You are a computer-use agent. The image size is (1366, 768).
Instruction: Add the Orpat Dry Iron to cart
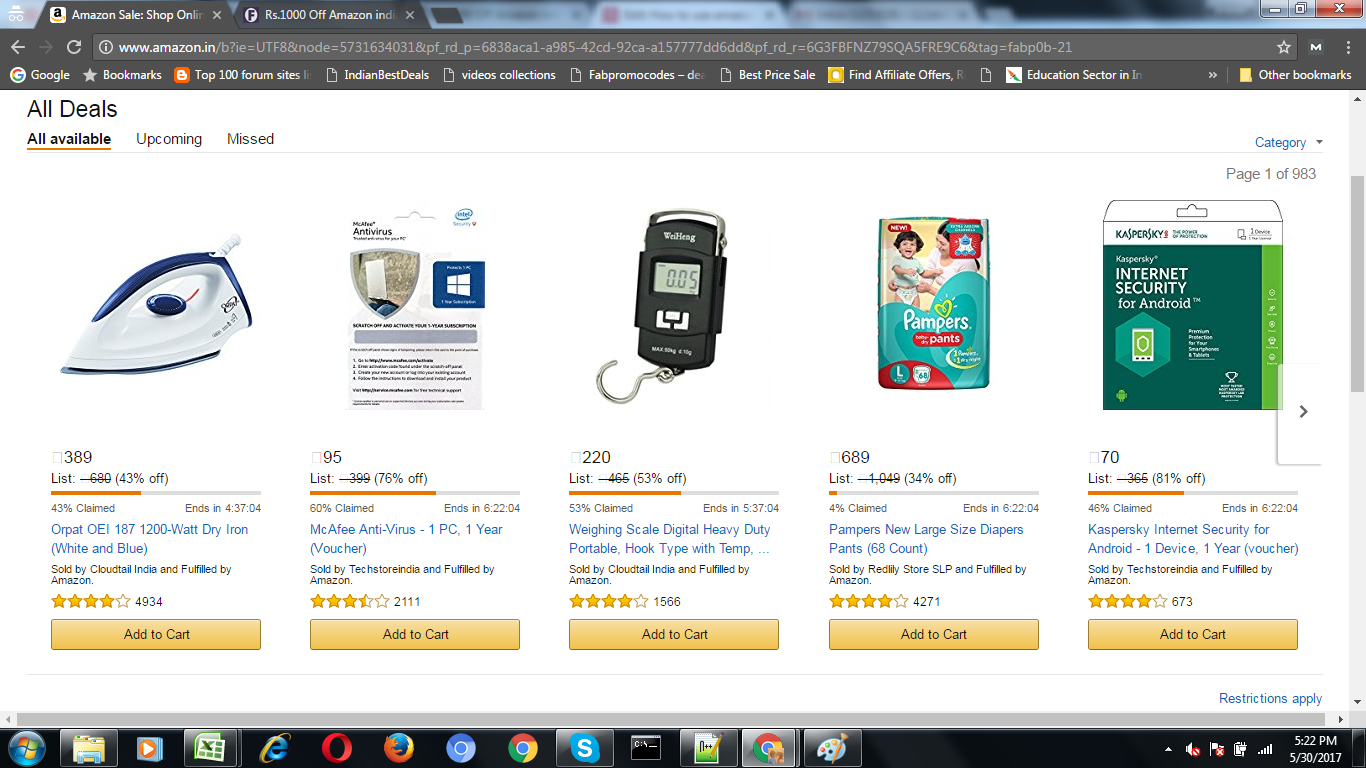(156, 634)
